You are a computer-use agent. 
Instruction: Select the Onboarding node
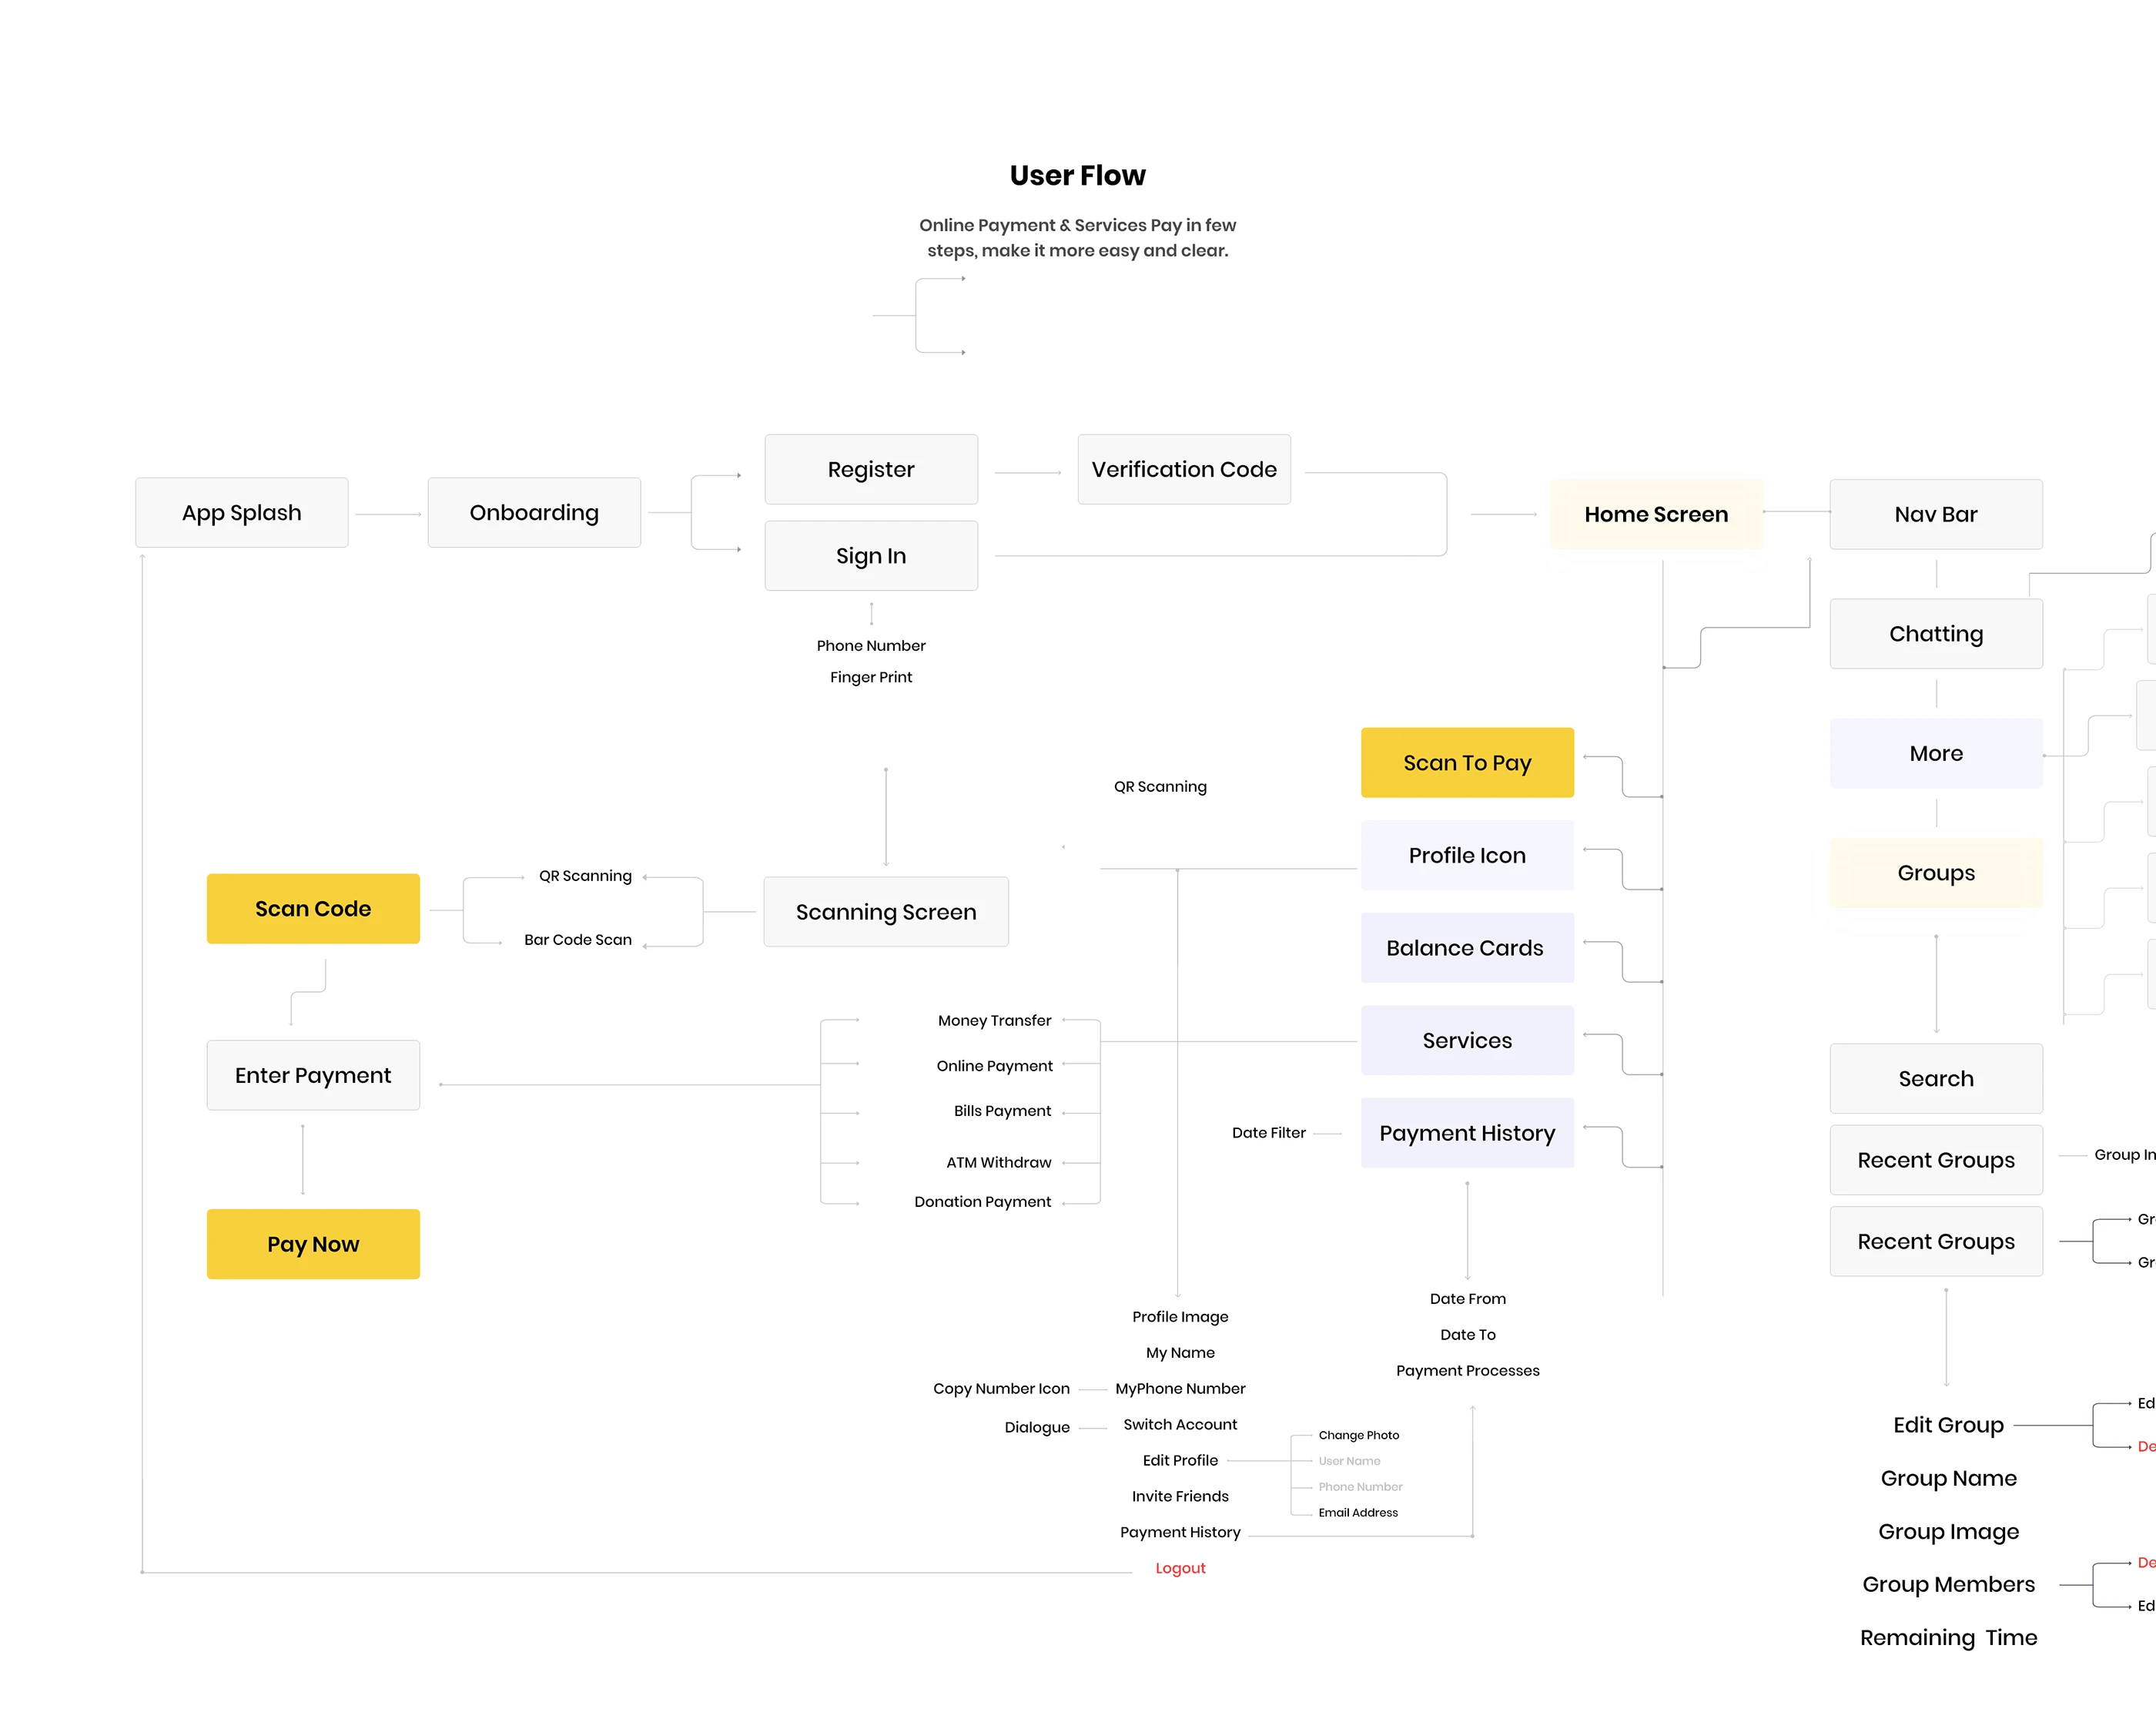[534, 513]
